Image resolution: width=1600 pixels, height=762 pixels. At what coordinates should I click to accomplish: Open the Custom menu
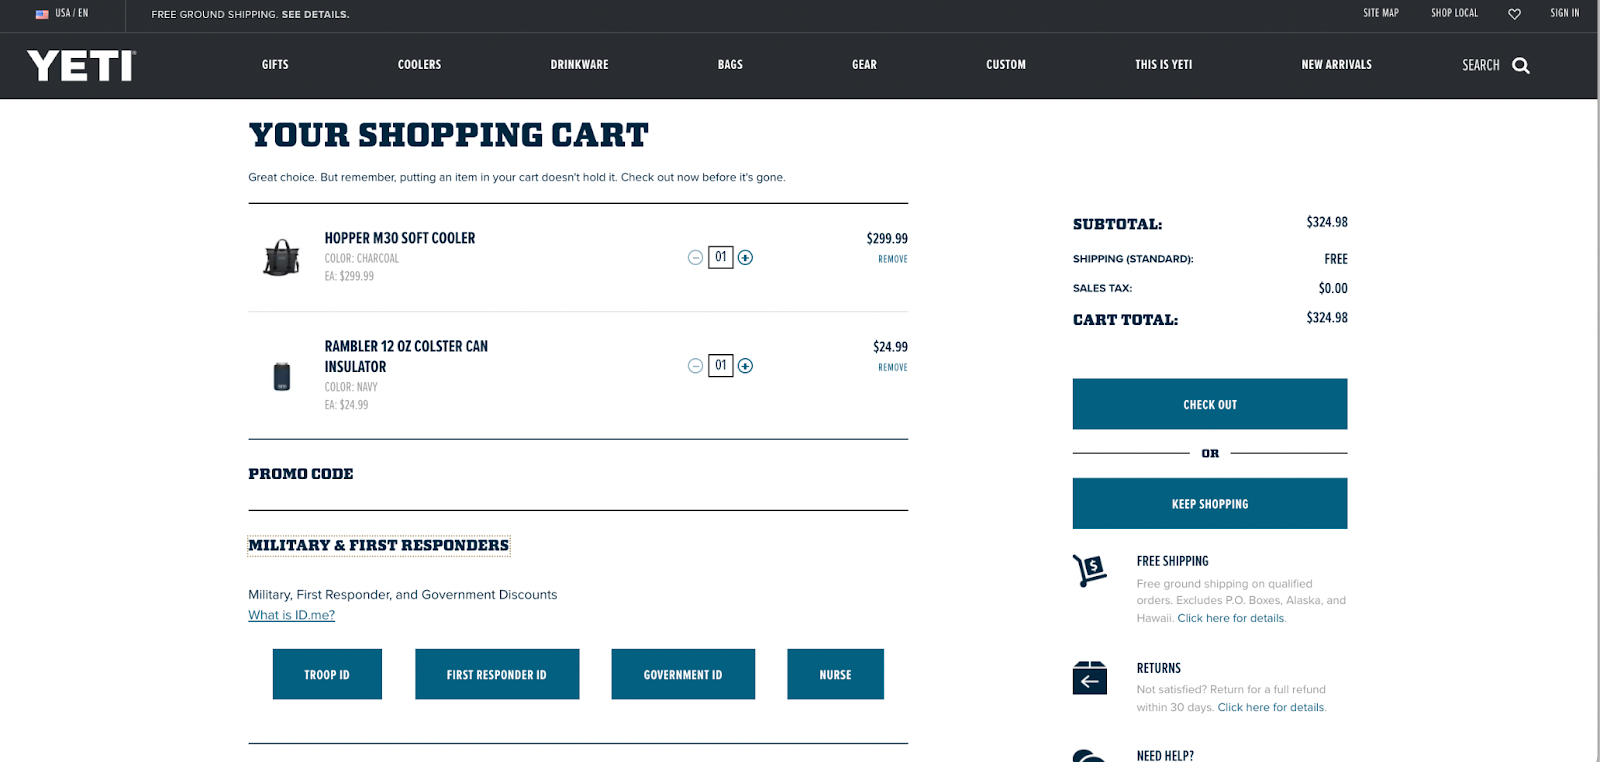1006,65
